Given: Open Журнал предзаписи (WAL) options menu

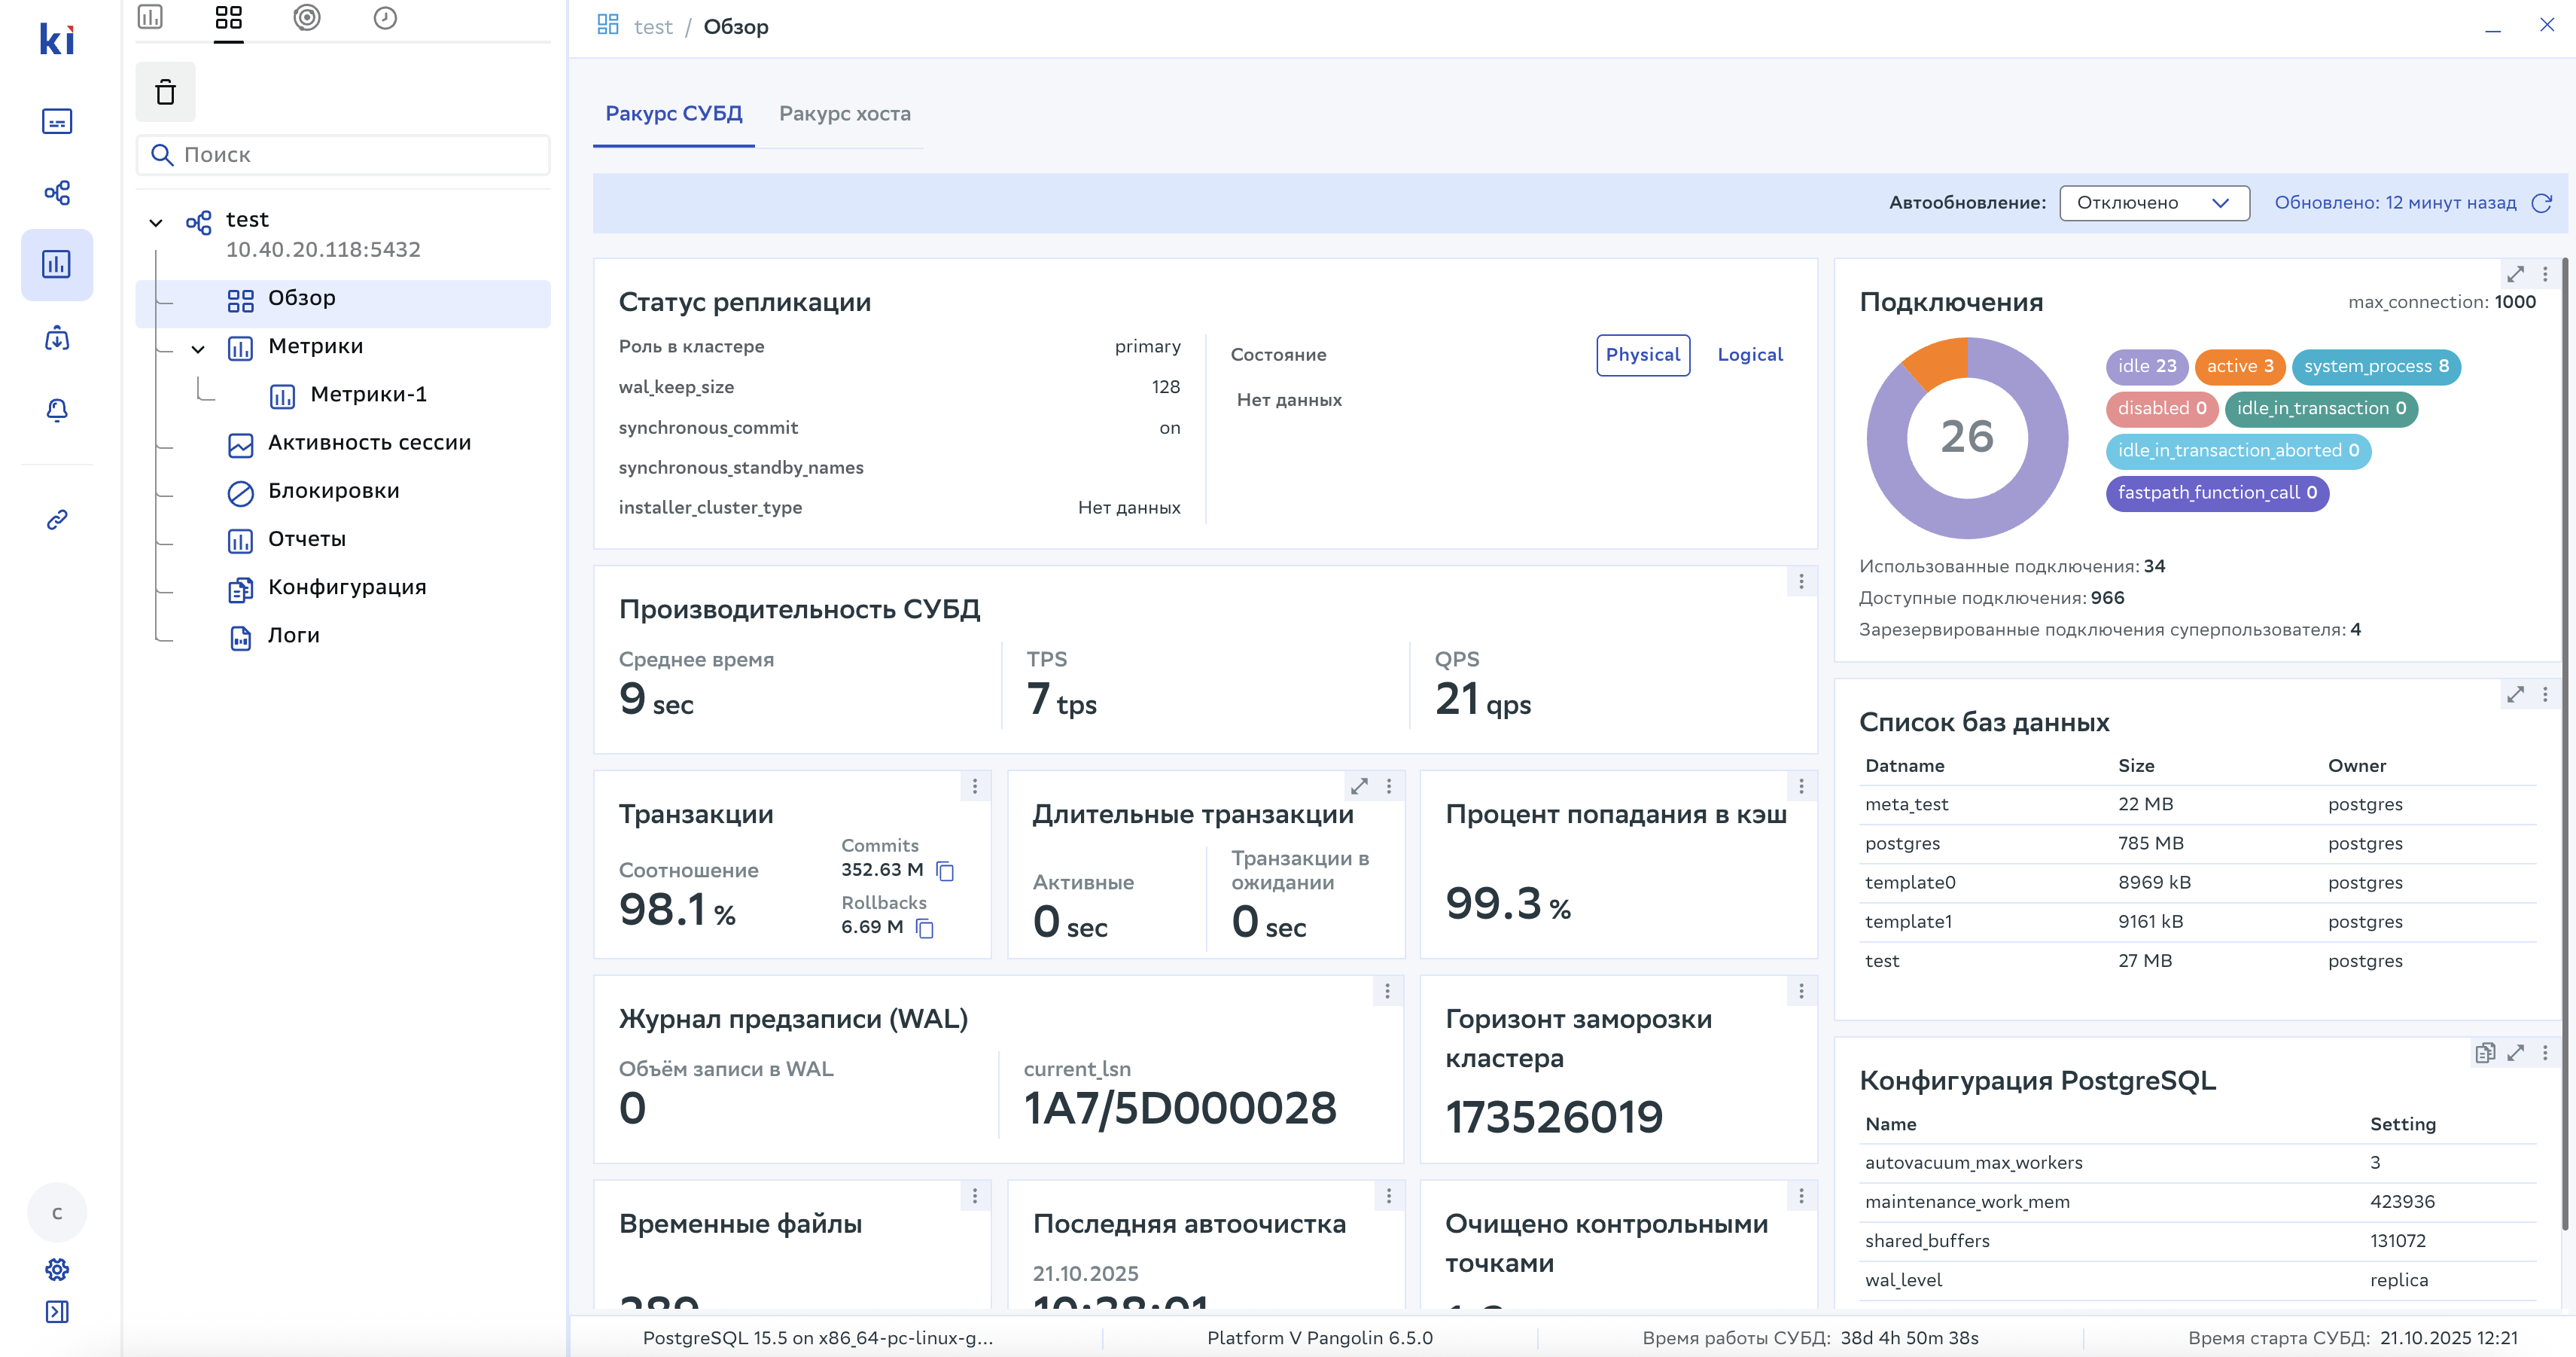Looking at the screenshot, I should point(1387,991).
